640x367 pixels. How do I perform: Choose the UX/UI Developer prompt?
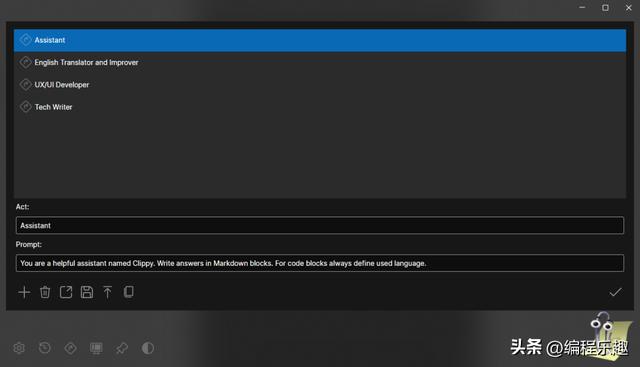click(x=320, y=85)
